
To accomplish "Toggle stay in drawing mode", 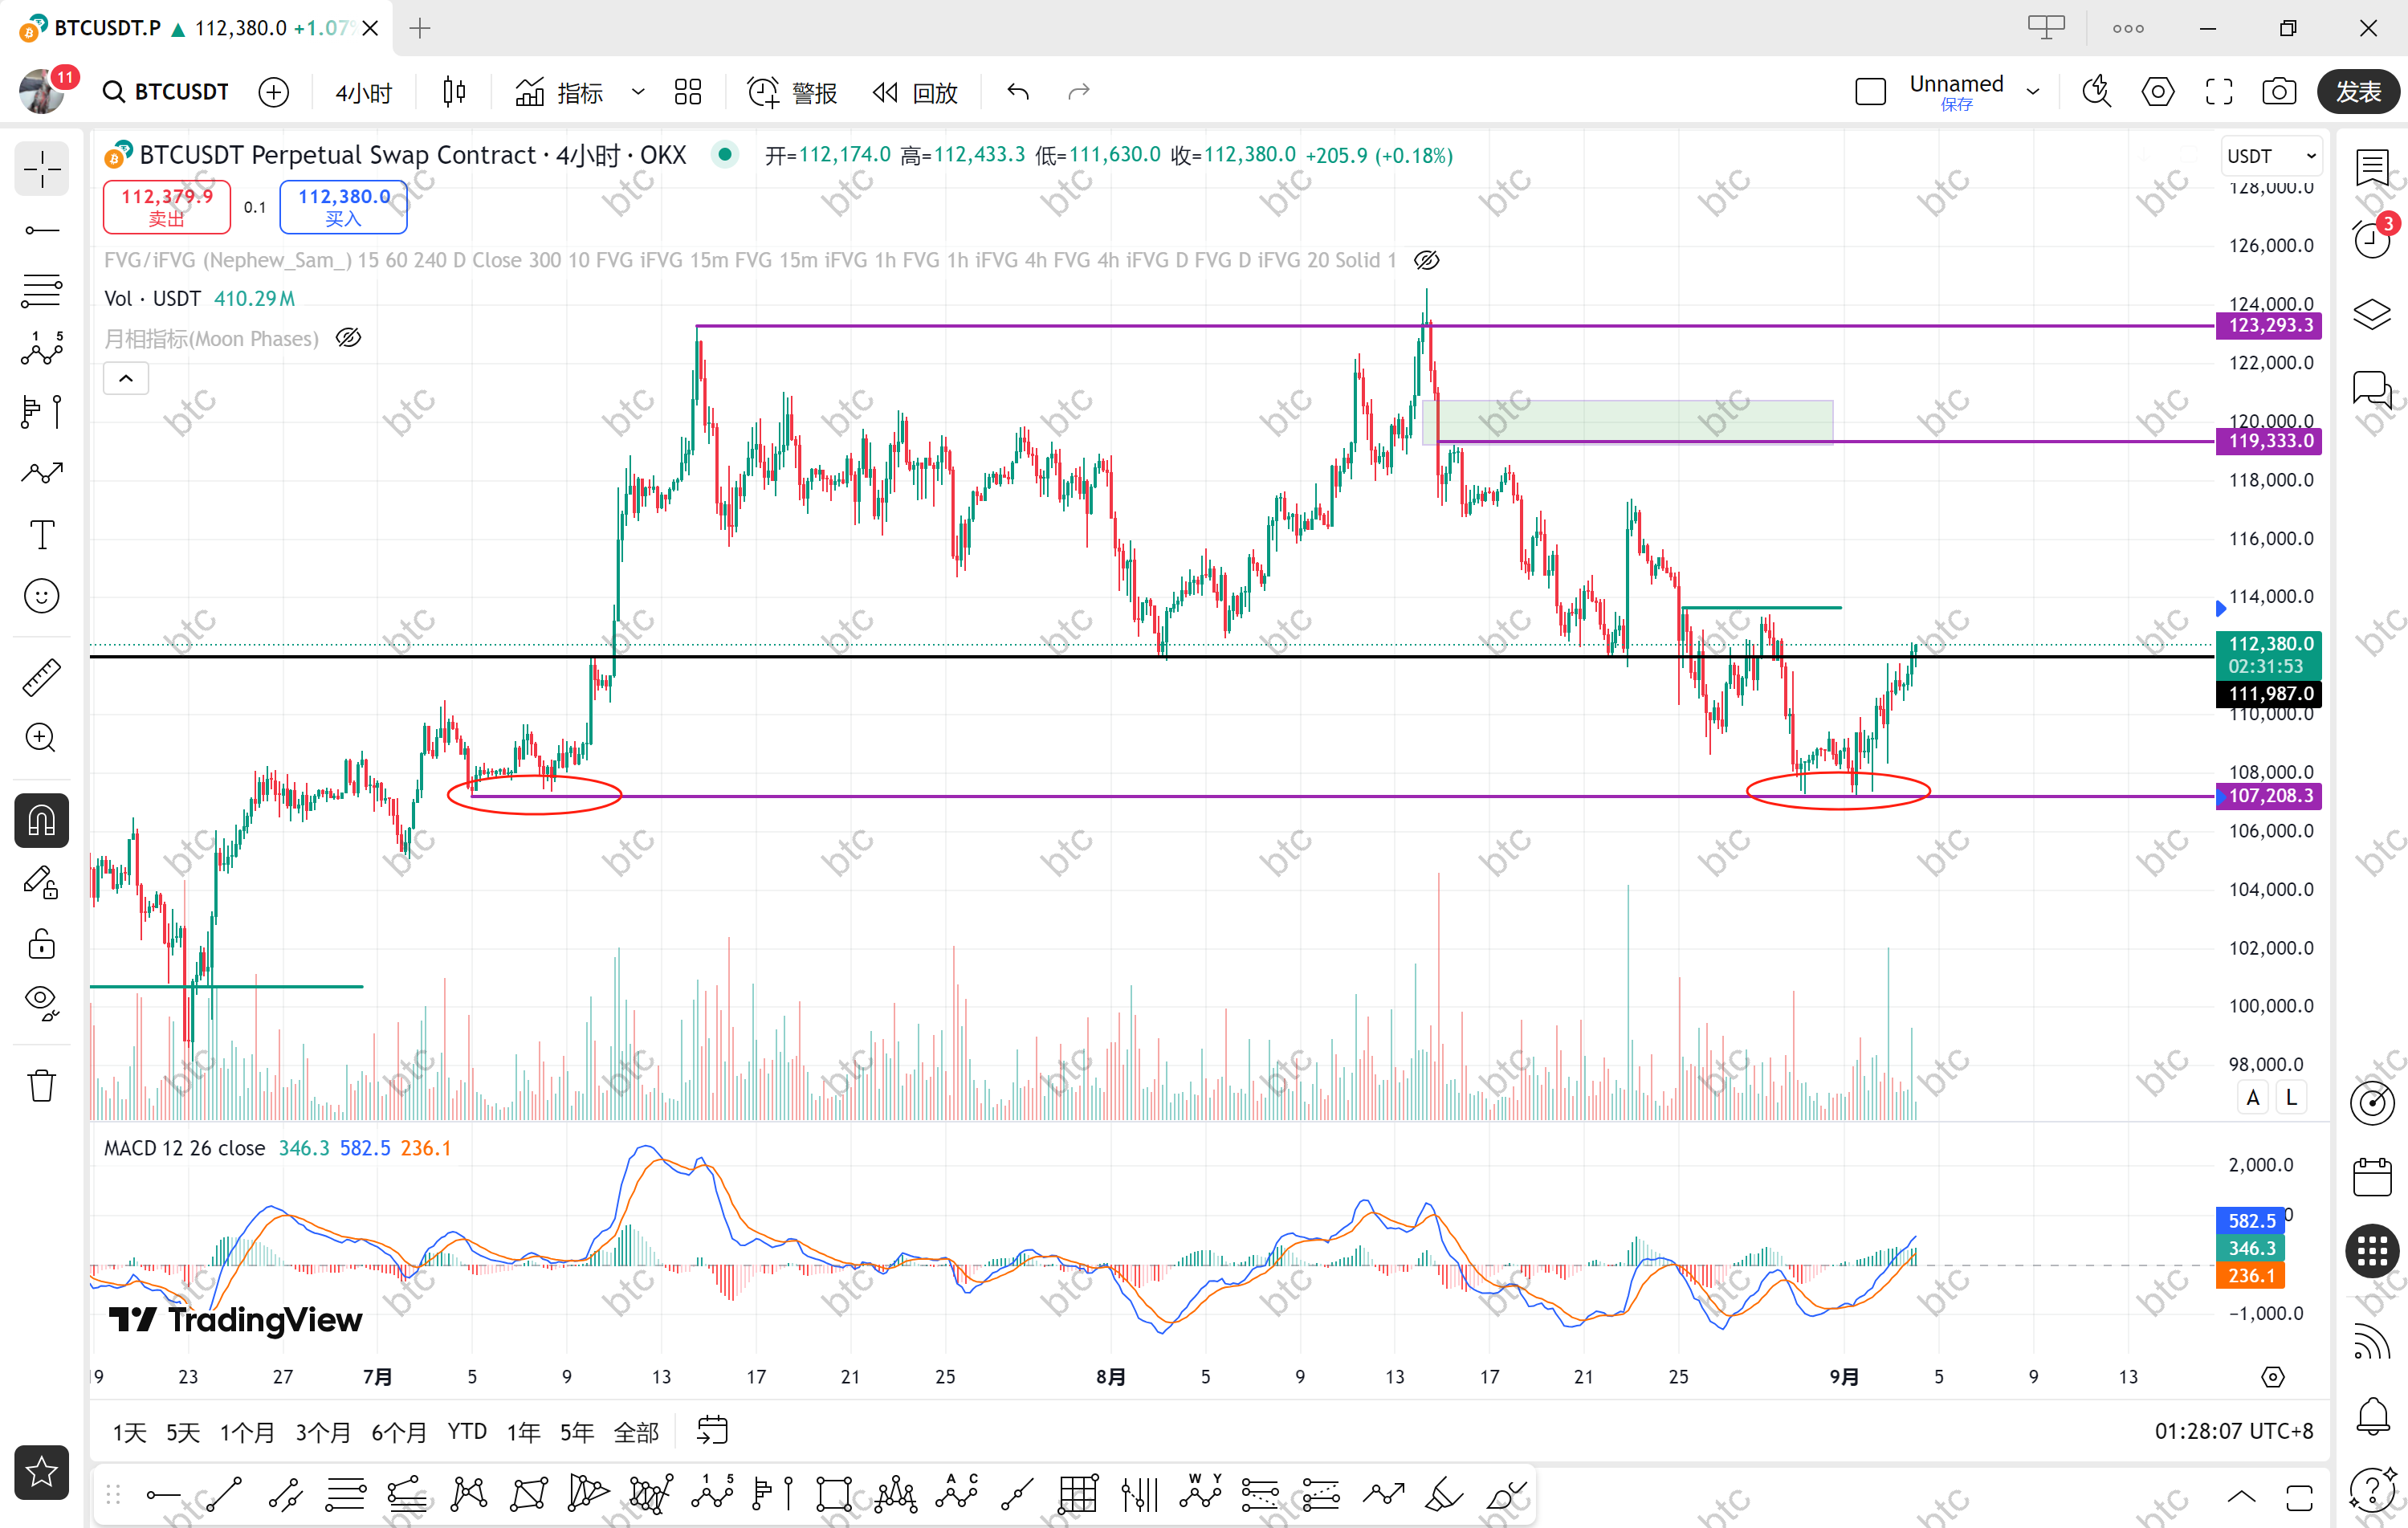I will click(42, 883).
